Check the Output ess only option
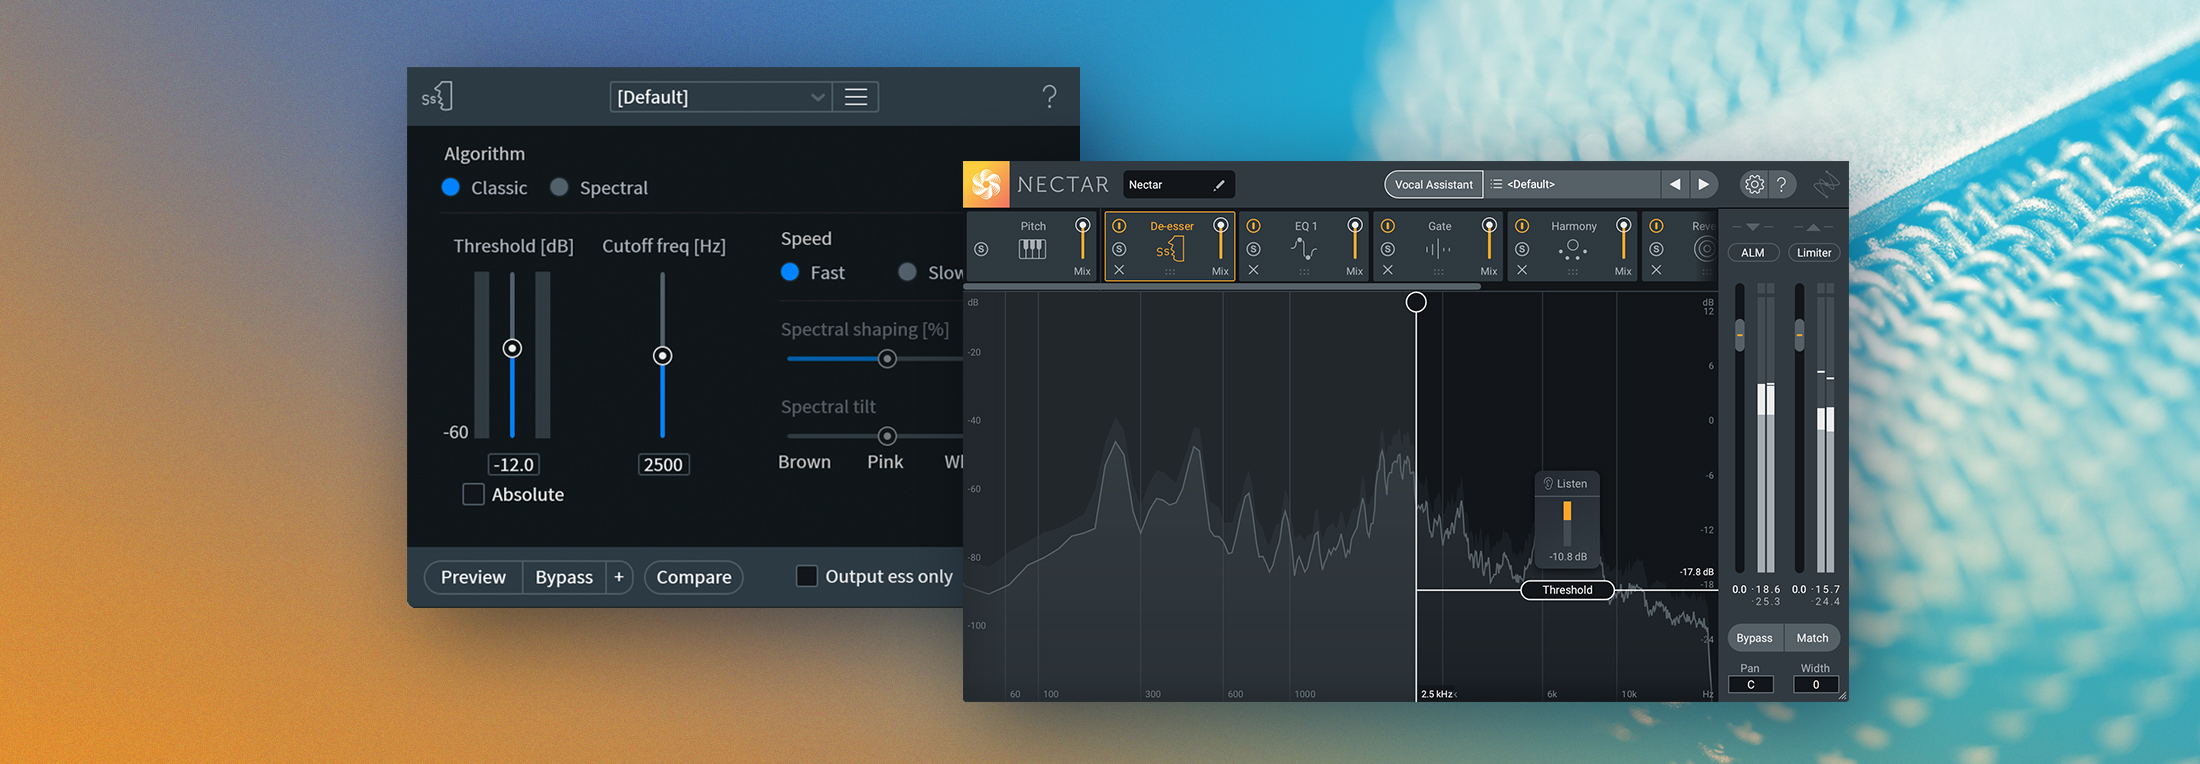 tap(806, 576)
